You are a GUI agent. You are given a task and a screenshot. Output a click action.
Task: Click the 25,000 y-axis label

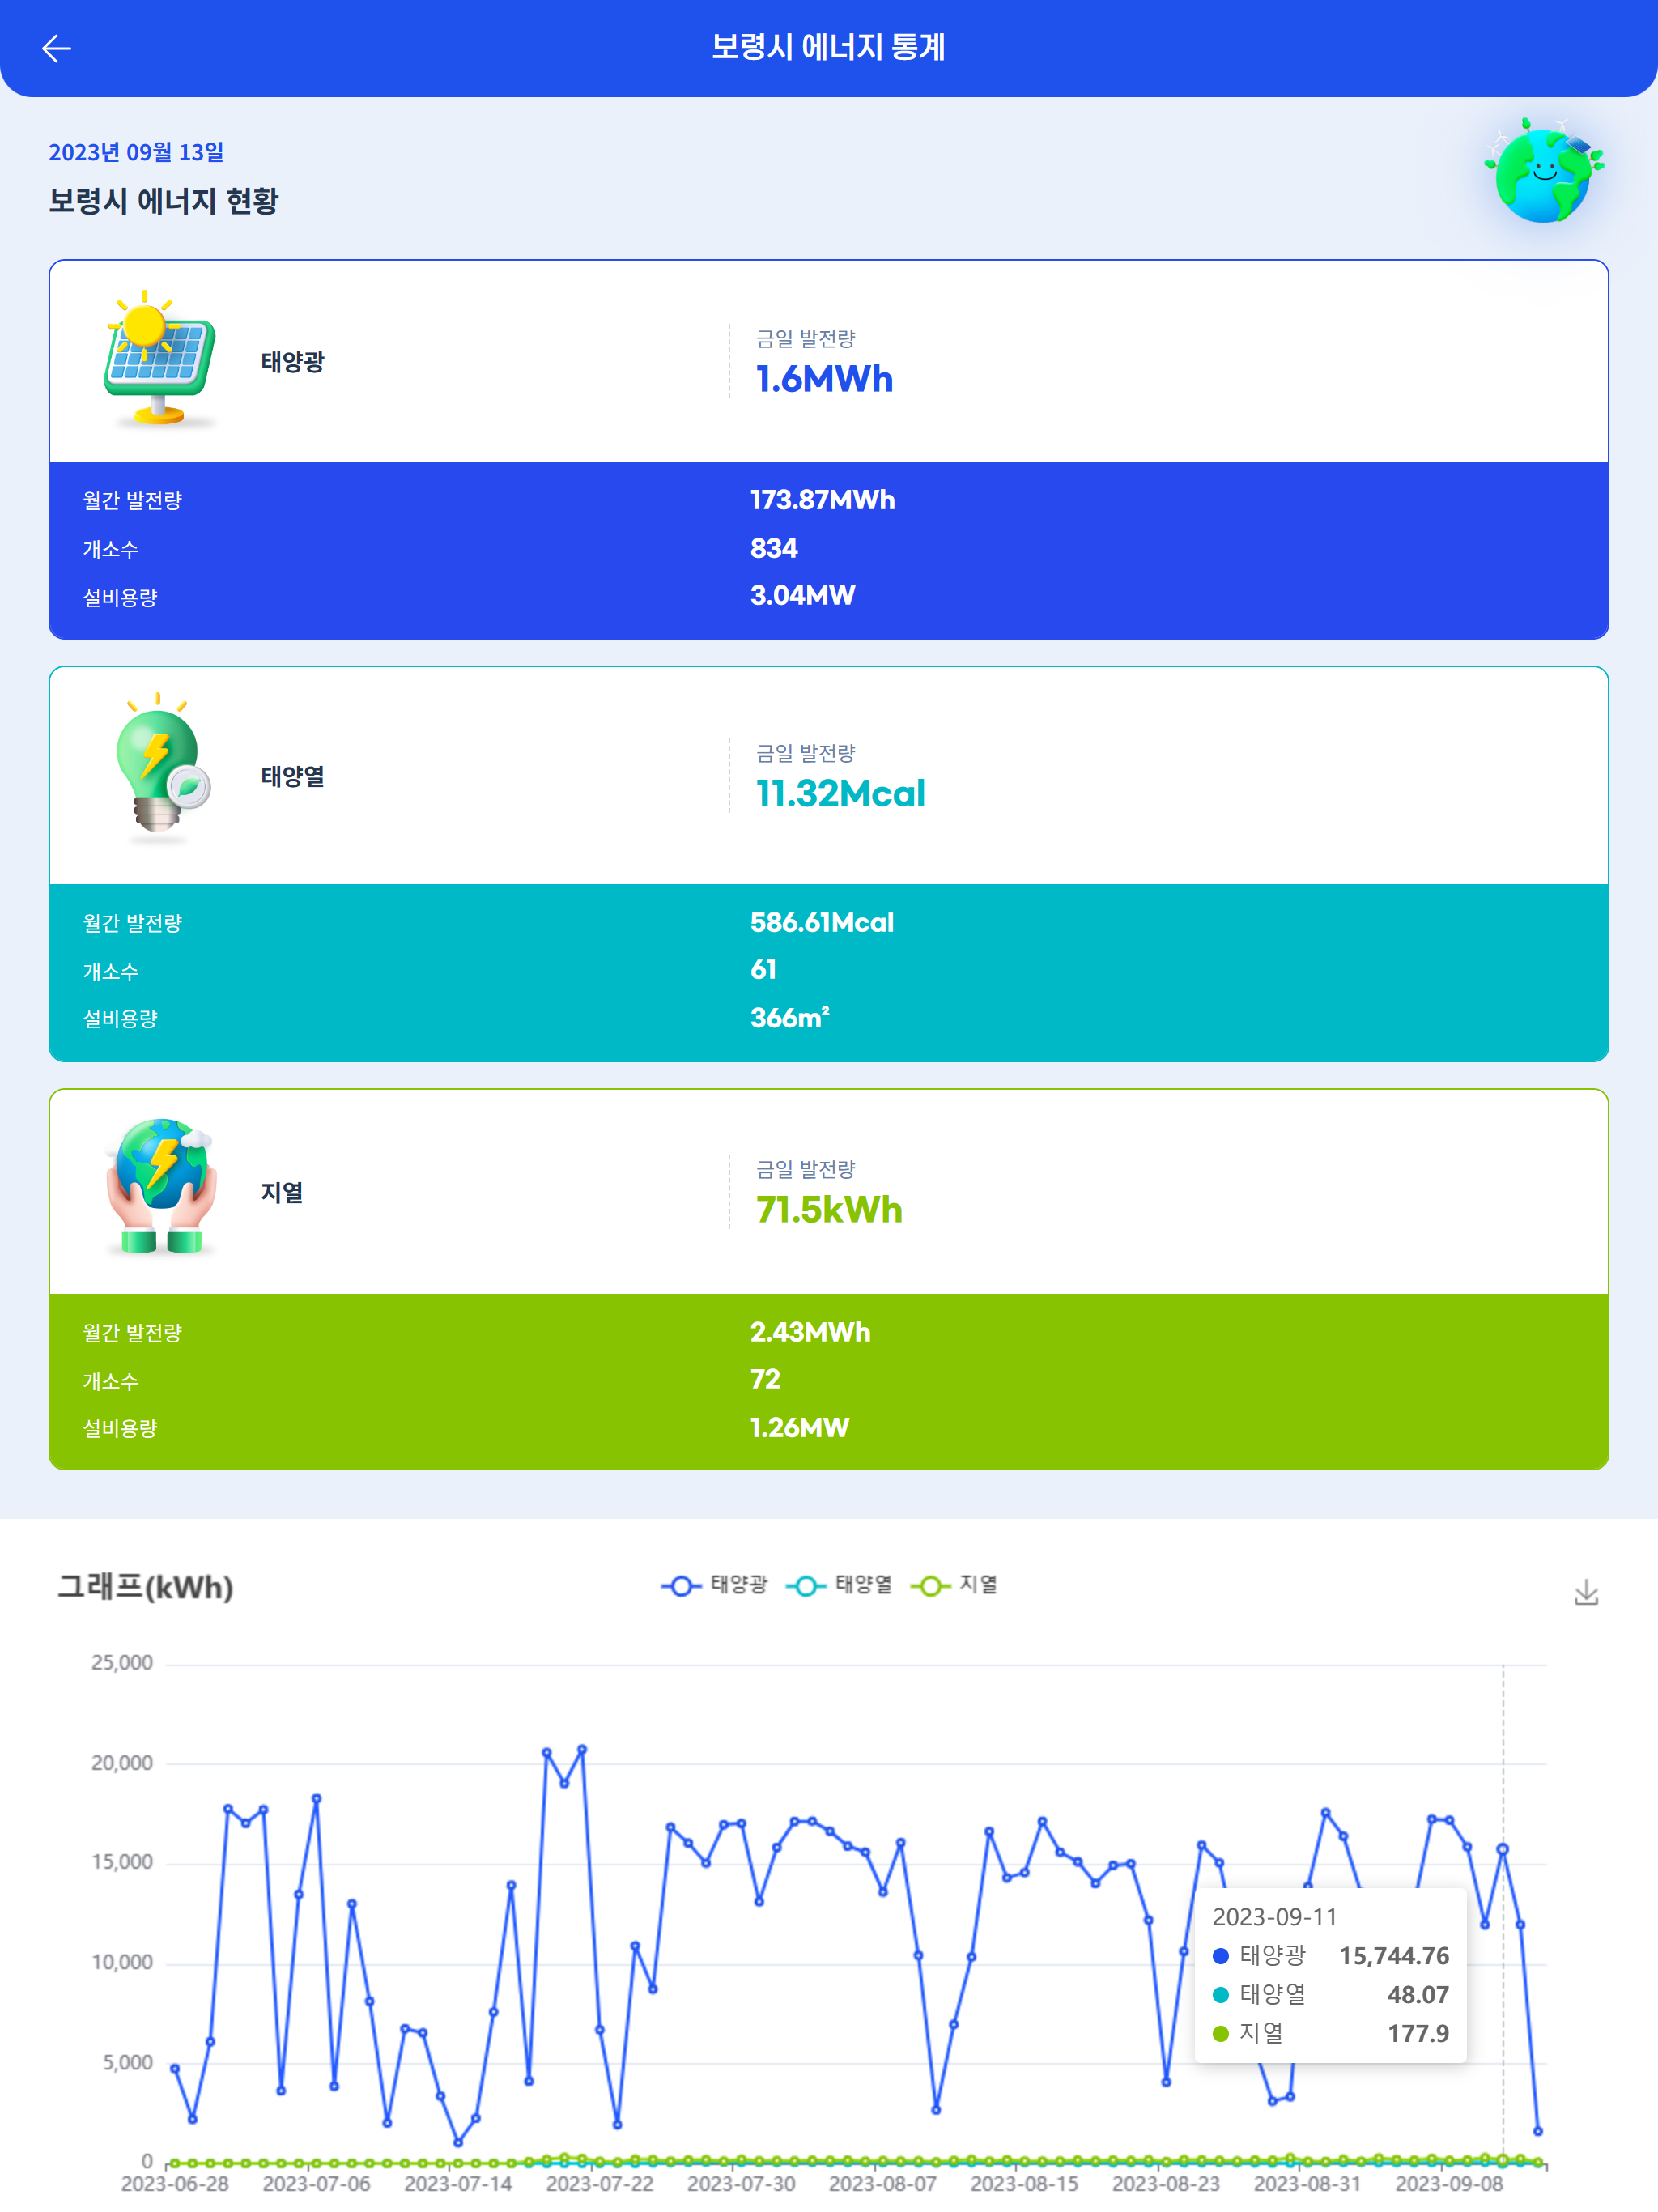(x=122, y=1663)
